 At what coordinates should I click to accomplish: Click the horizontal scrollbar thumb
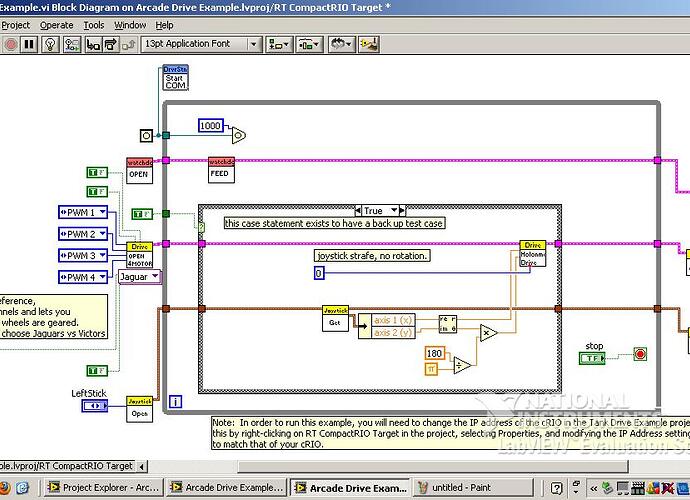(x=433, y=466)
